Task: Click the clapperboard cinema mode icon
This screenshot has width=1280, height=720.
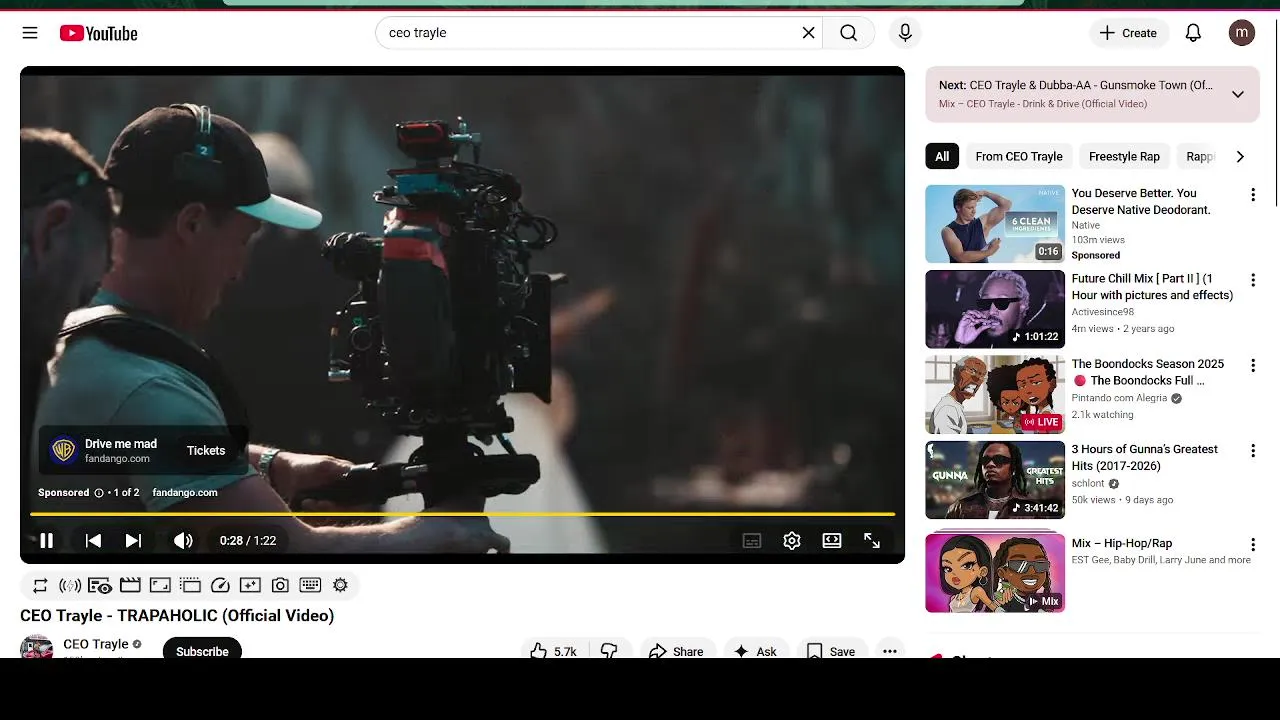Action: (x=130, y=585)
